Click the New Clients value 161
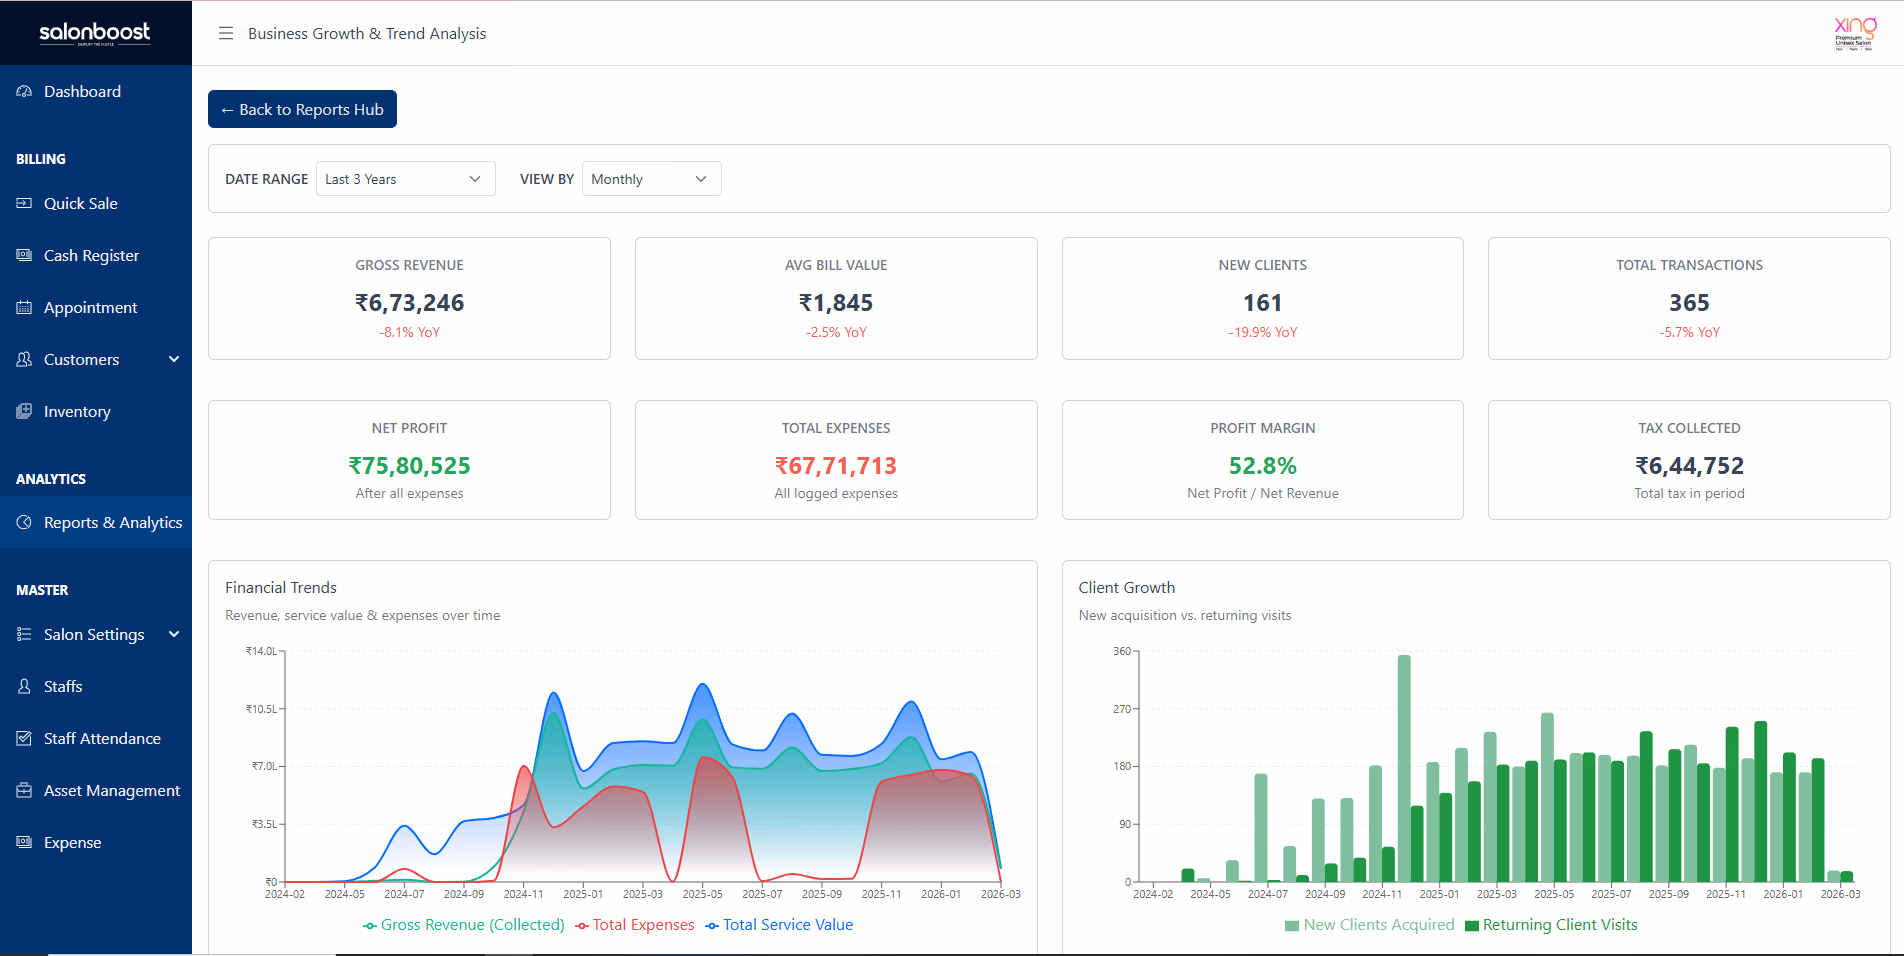 [x=1262, y=303]
